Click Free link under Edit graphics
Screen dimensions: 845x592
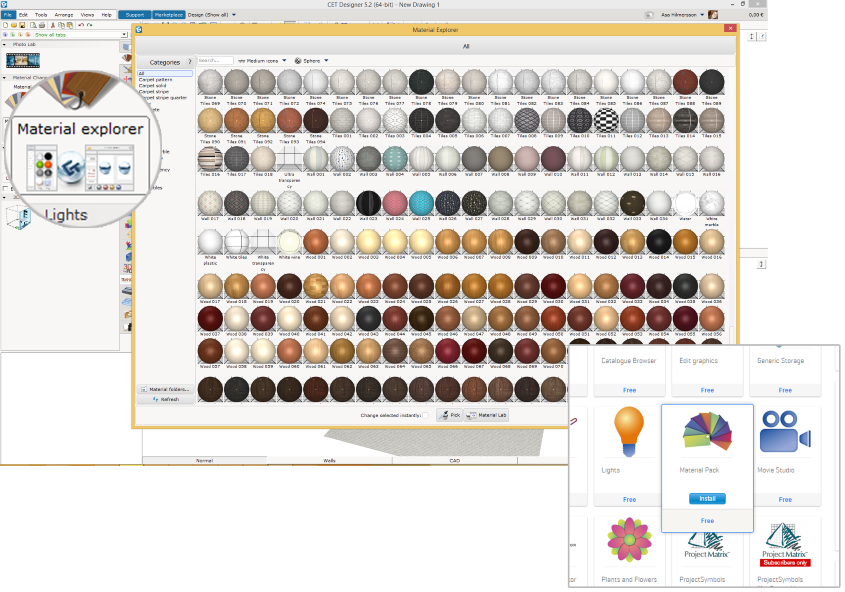pos(707,390)
